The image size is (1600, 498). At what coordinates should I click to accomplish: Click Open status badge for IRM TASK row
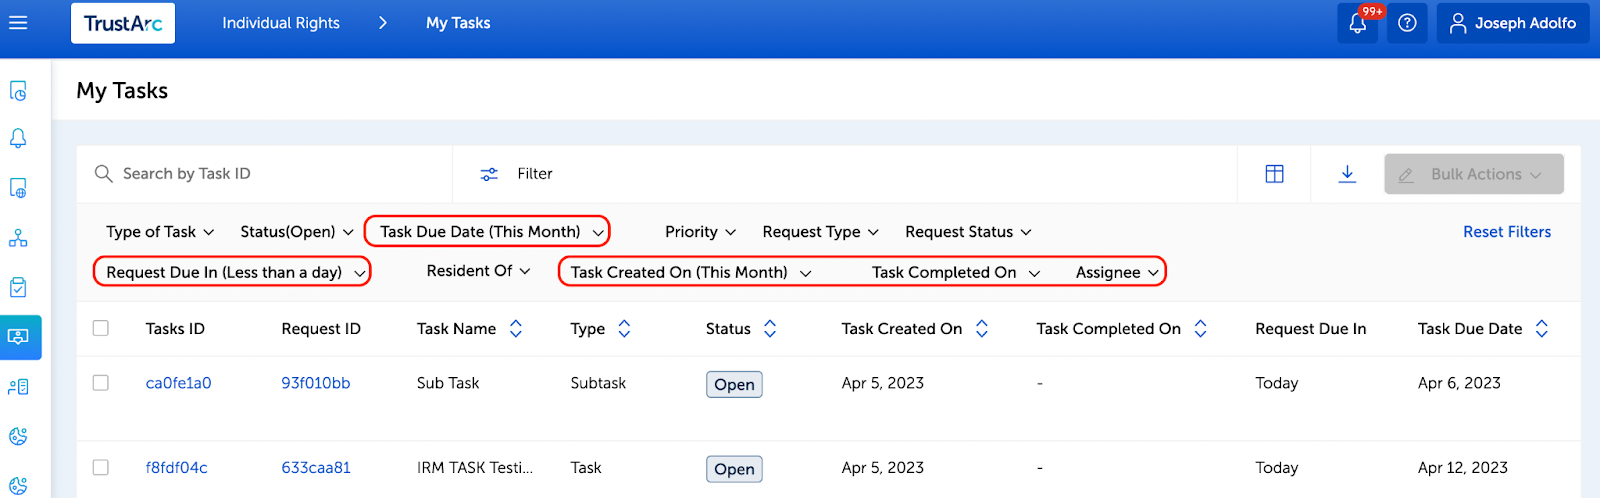734,469
